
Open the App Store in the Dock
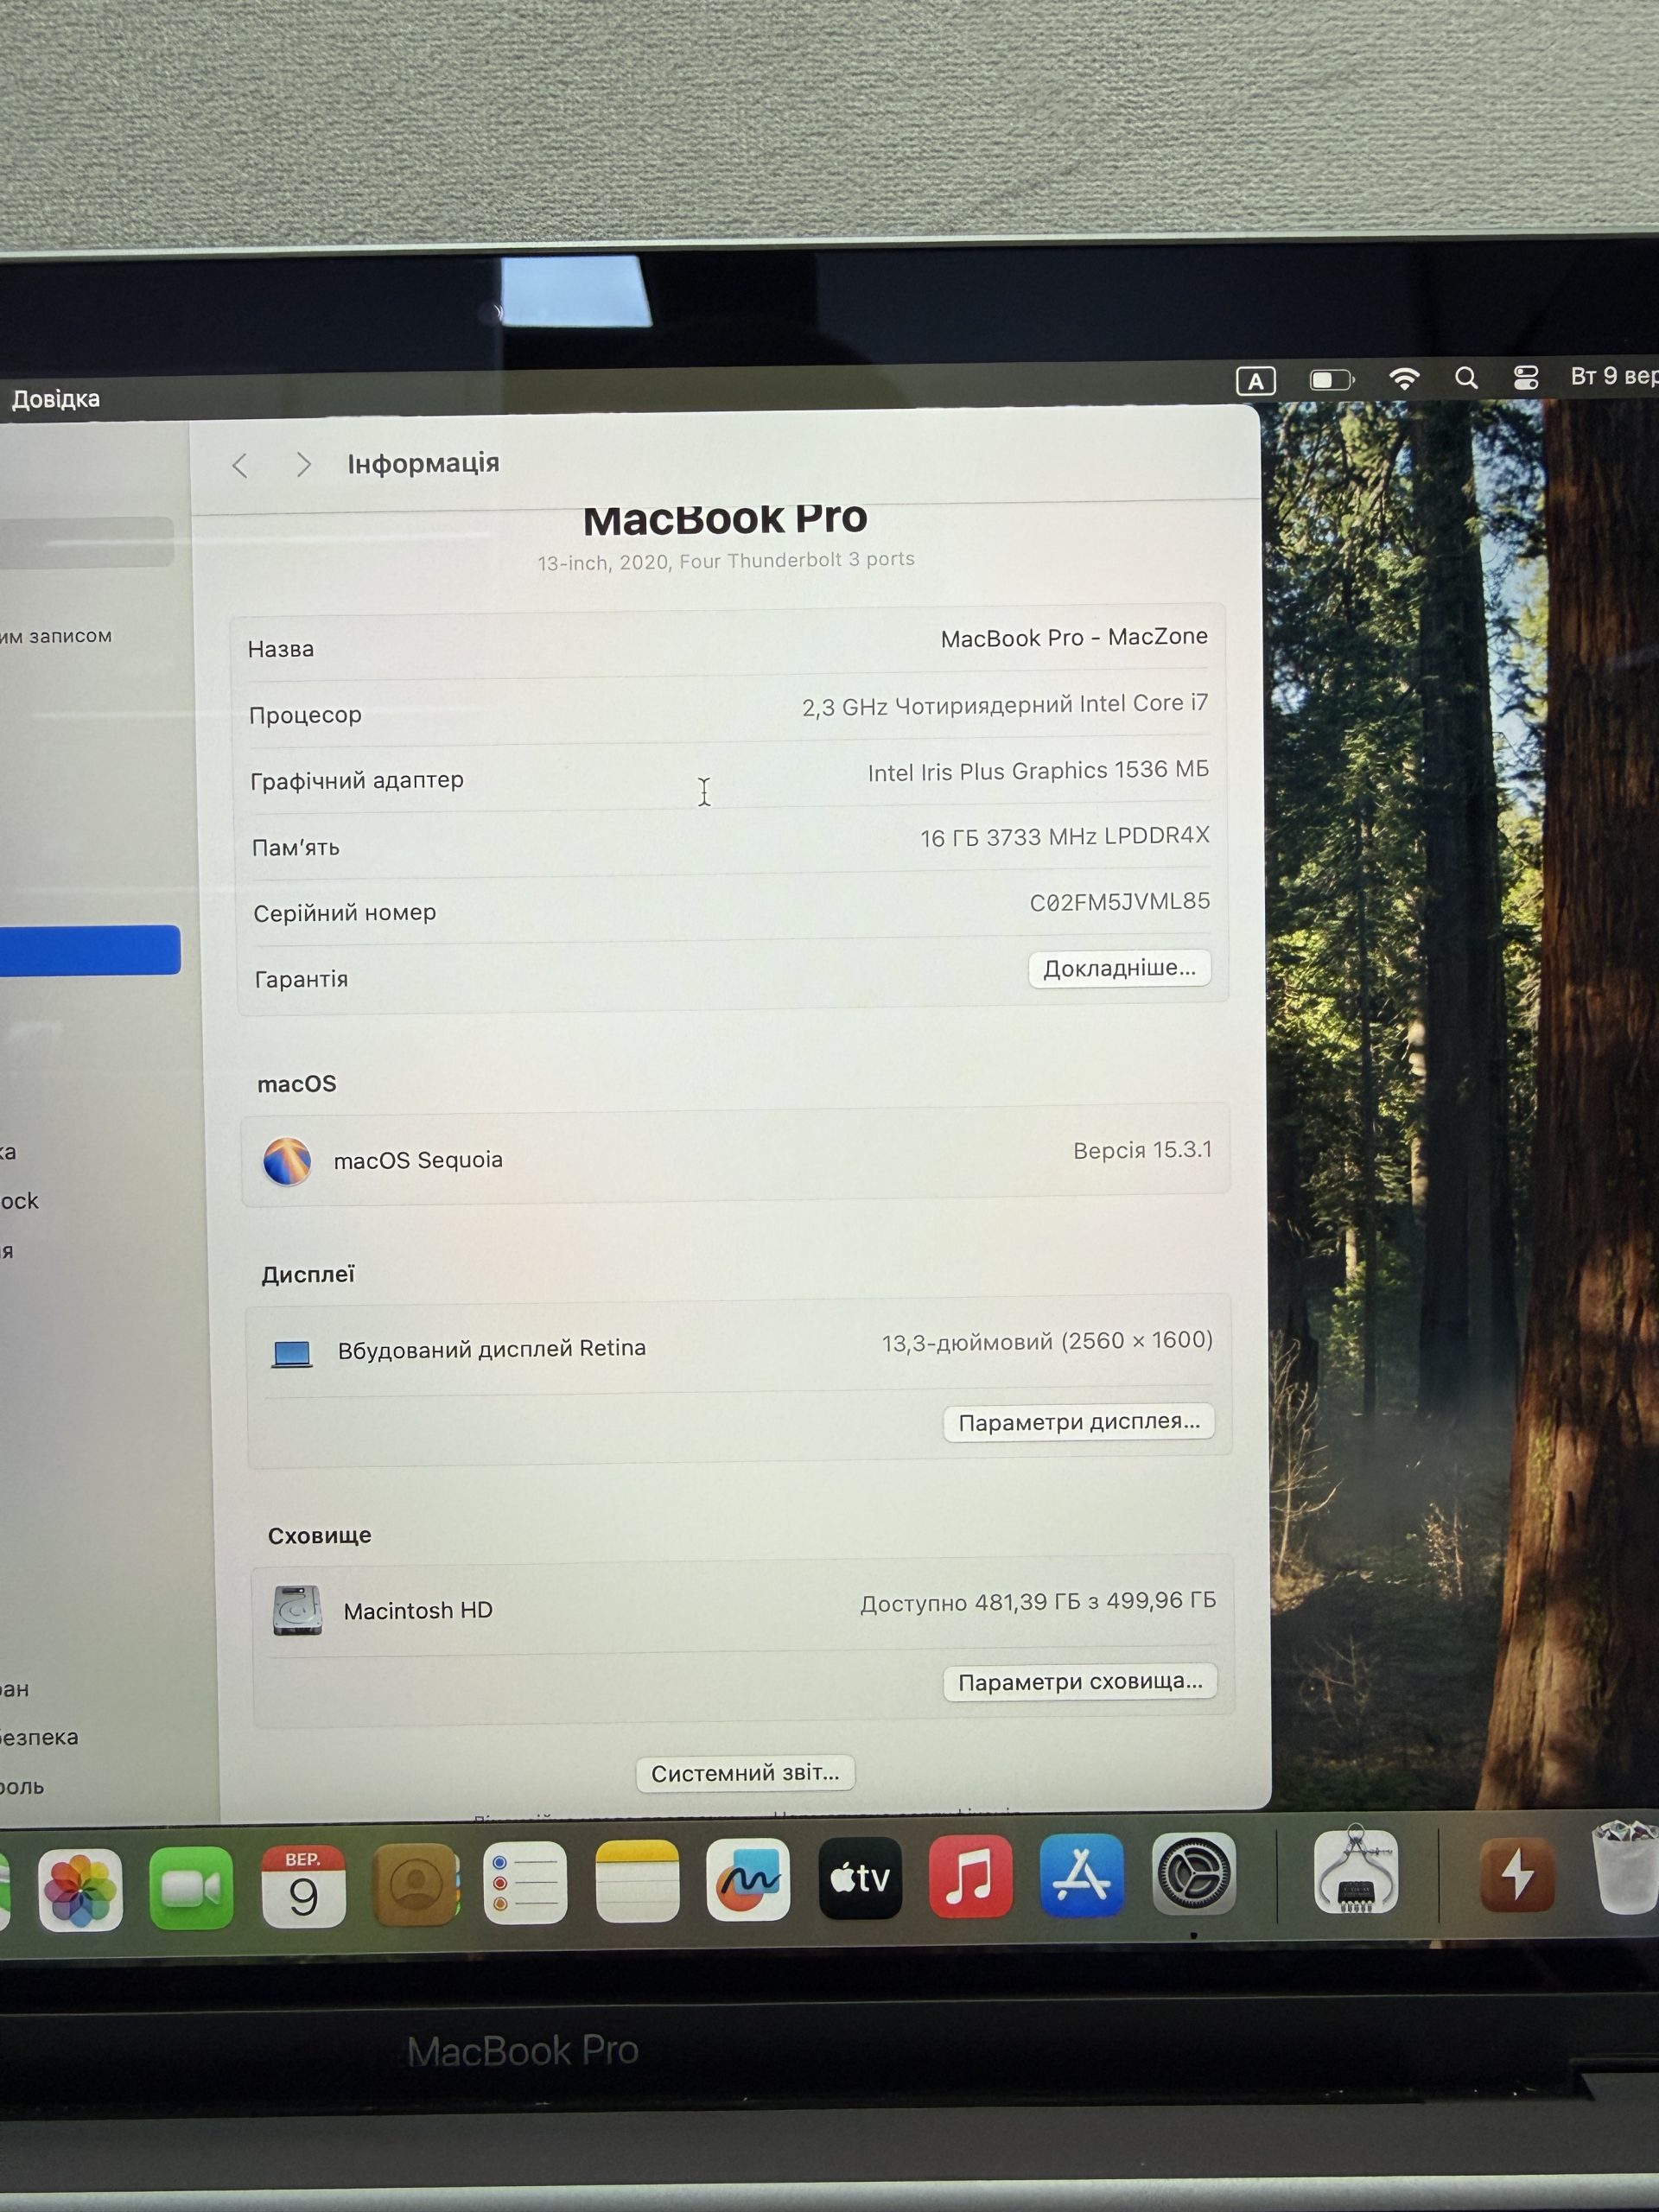[x=1081, y=1875]
